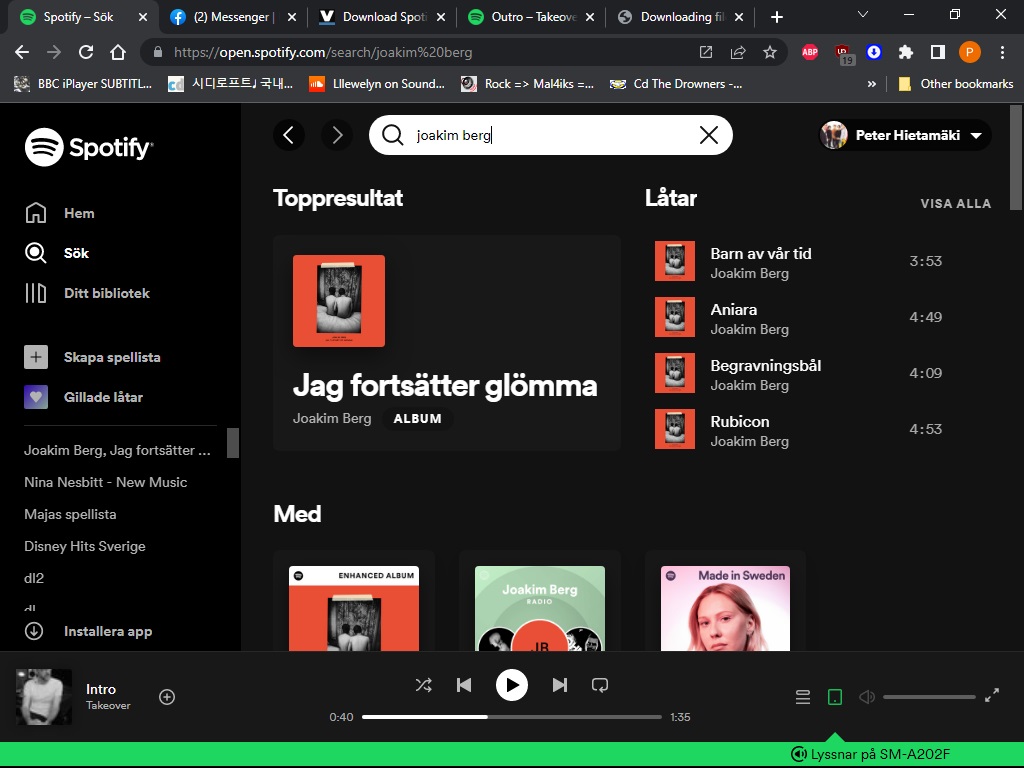Open the play queue
1024x768 pixels.
(803, 697)
